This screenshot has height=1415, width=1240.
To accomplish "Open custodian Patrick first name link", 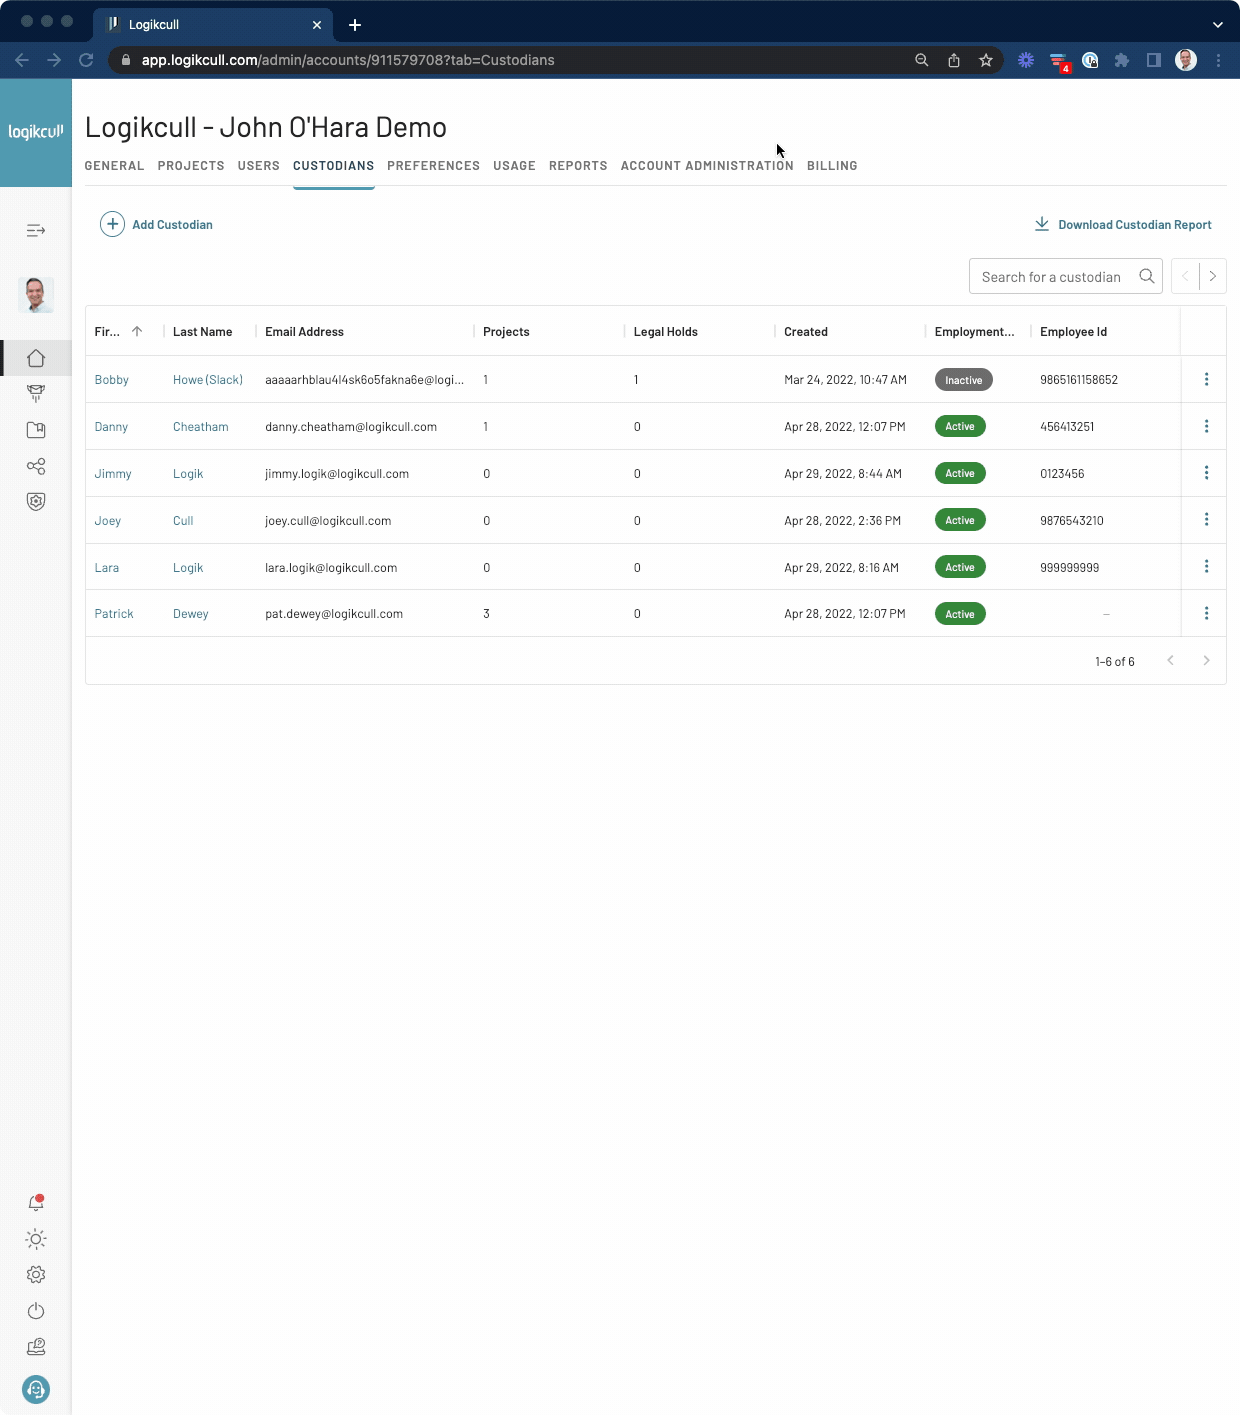I will [114, 614].
